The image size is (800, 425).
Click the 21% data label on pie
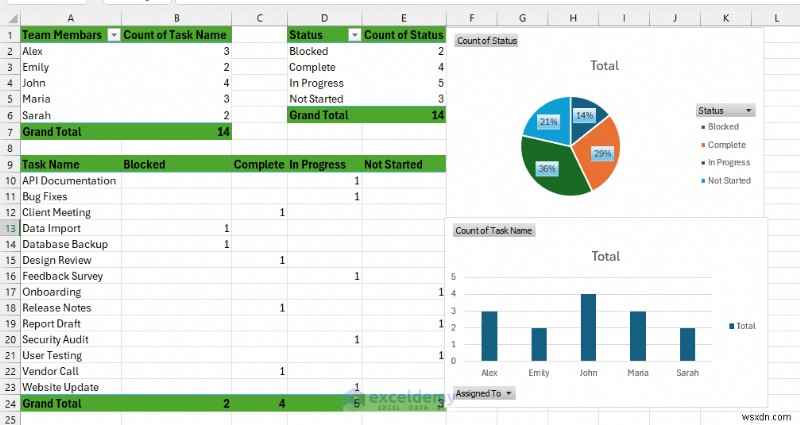(x=548, y=121)
